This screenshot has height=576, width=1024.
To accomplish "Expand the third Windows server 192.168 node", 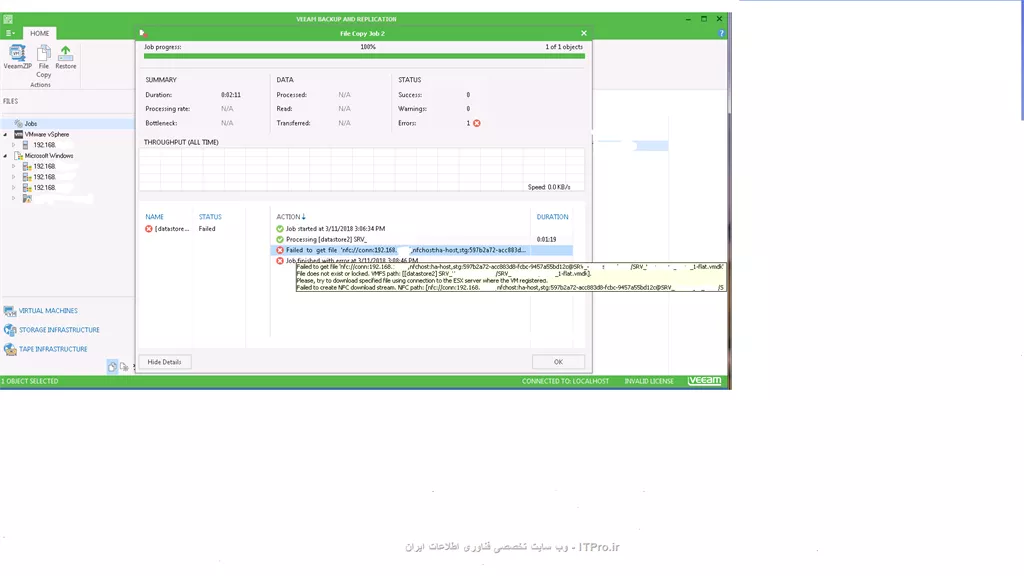I will pyautogui.click(x=13, y=187).
